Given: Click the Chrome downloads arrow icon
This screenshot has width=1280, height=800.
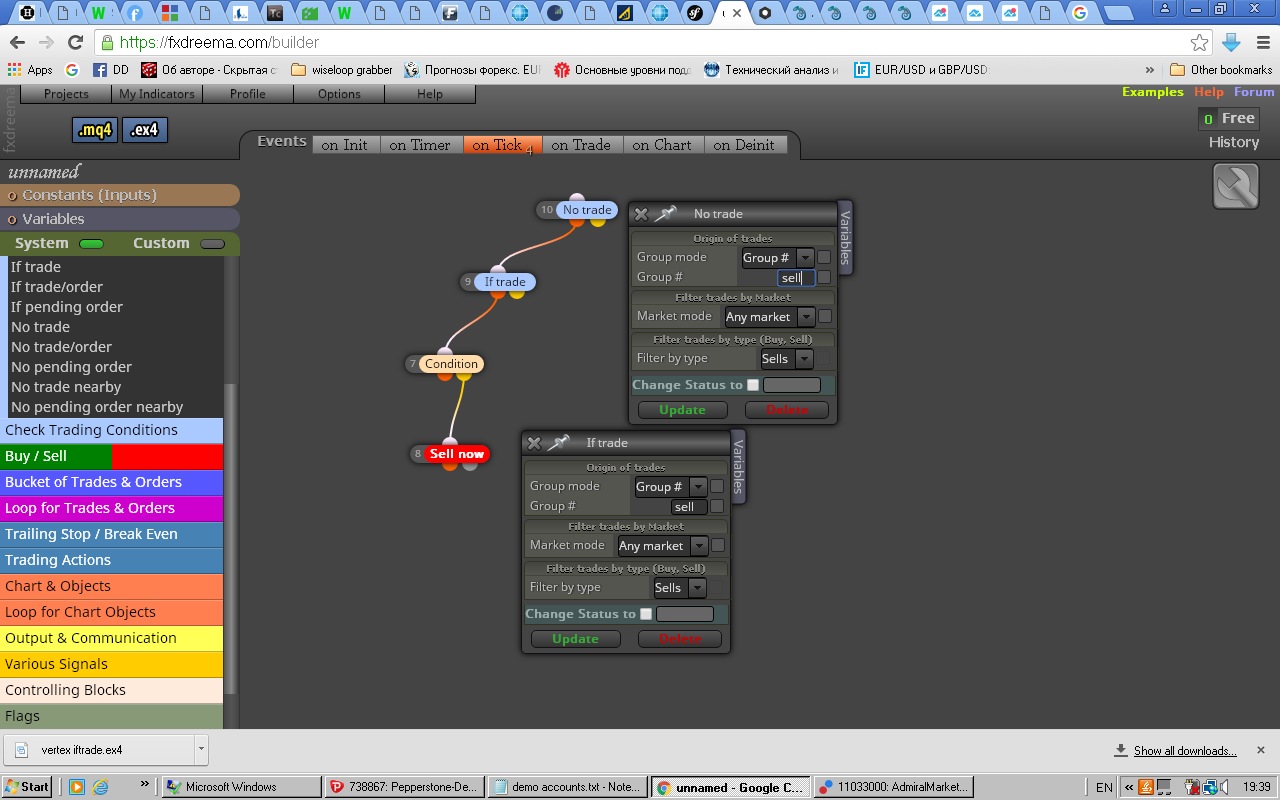Looking at the screenshot, I should 1232,42.
